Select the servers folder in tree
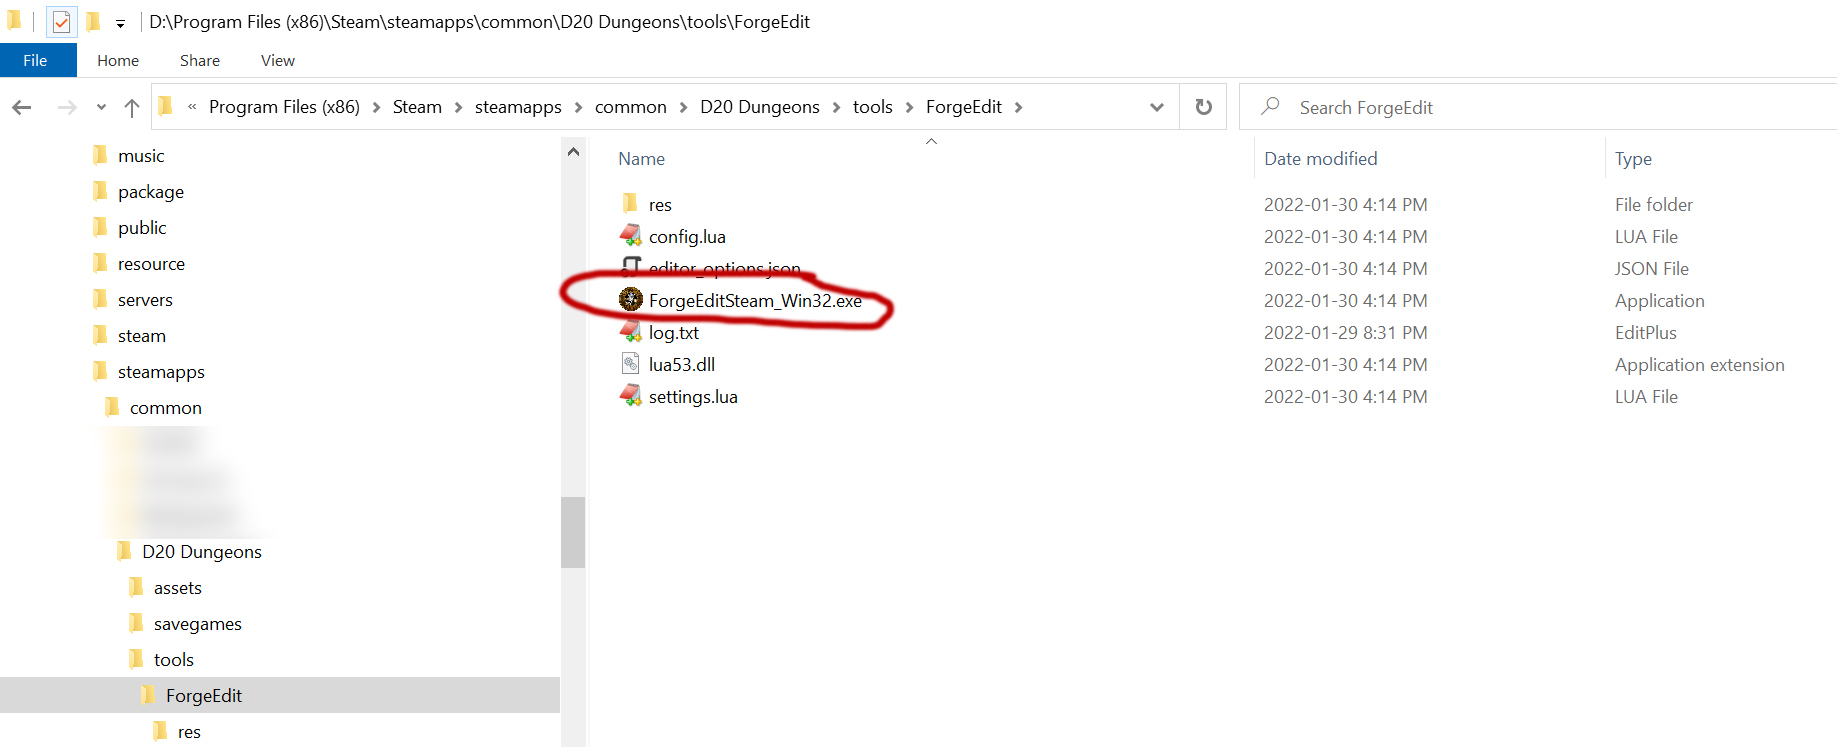Viewport: 1837px width, 747px height. coord(145,300)
